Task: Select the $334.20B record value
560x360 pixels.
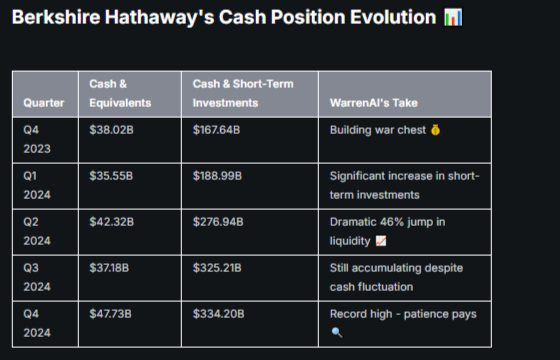Action: click(x=219, y=314)
